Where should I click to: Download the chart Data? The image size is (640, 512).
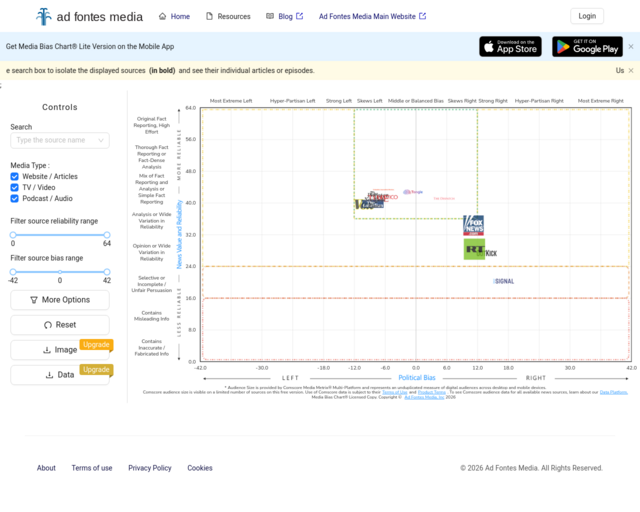click(x=60, y=375)
